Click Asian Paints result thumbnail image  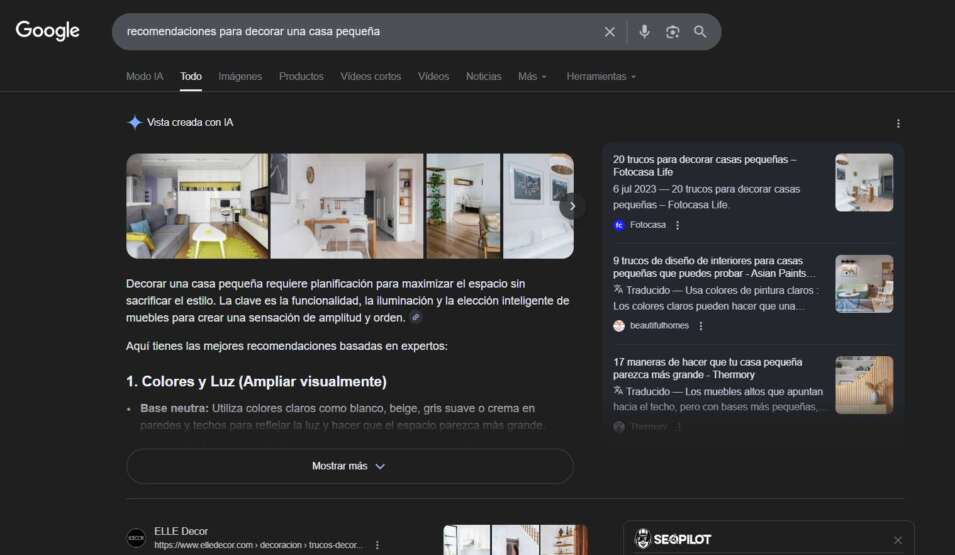pyautogui.click(x=864, y=284)
